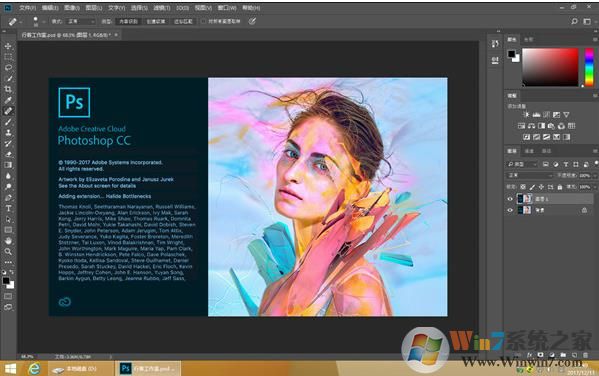Enable the sample all layers checkbox
Viewport: 599px width, 376px height.
pos(204,21)
